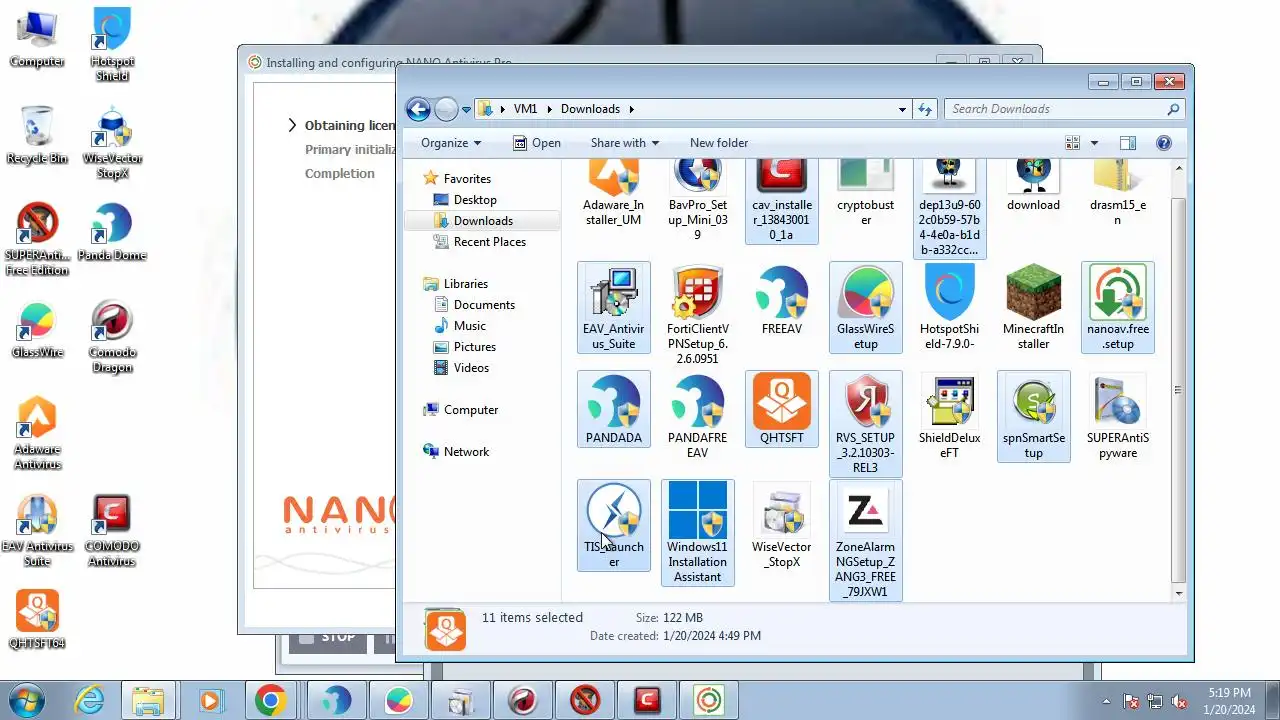Screen dimensions: 1280x720
Task: Select the HotspotShield-7.9.0 installer
Action: [949, 307]
